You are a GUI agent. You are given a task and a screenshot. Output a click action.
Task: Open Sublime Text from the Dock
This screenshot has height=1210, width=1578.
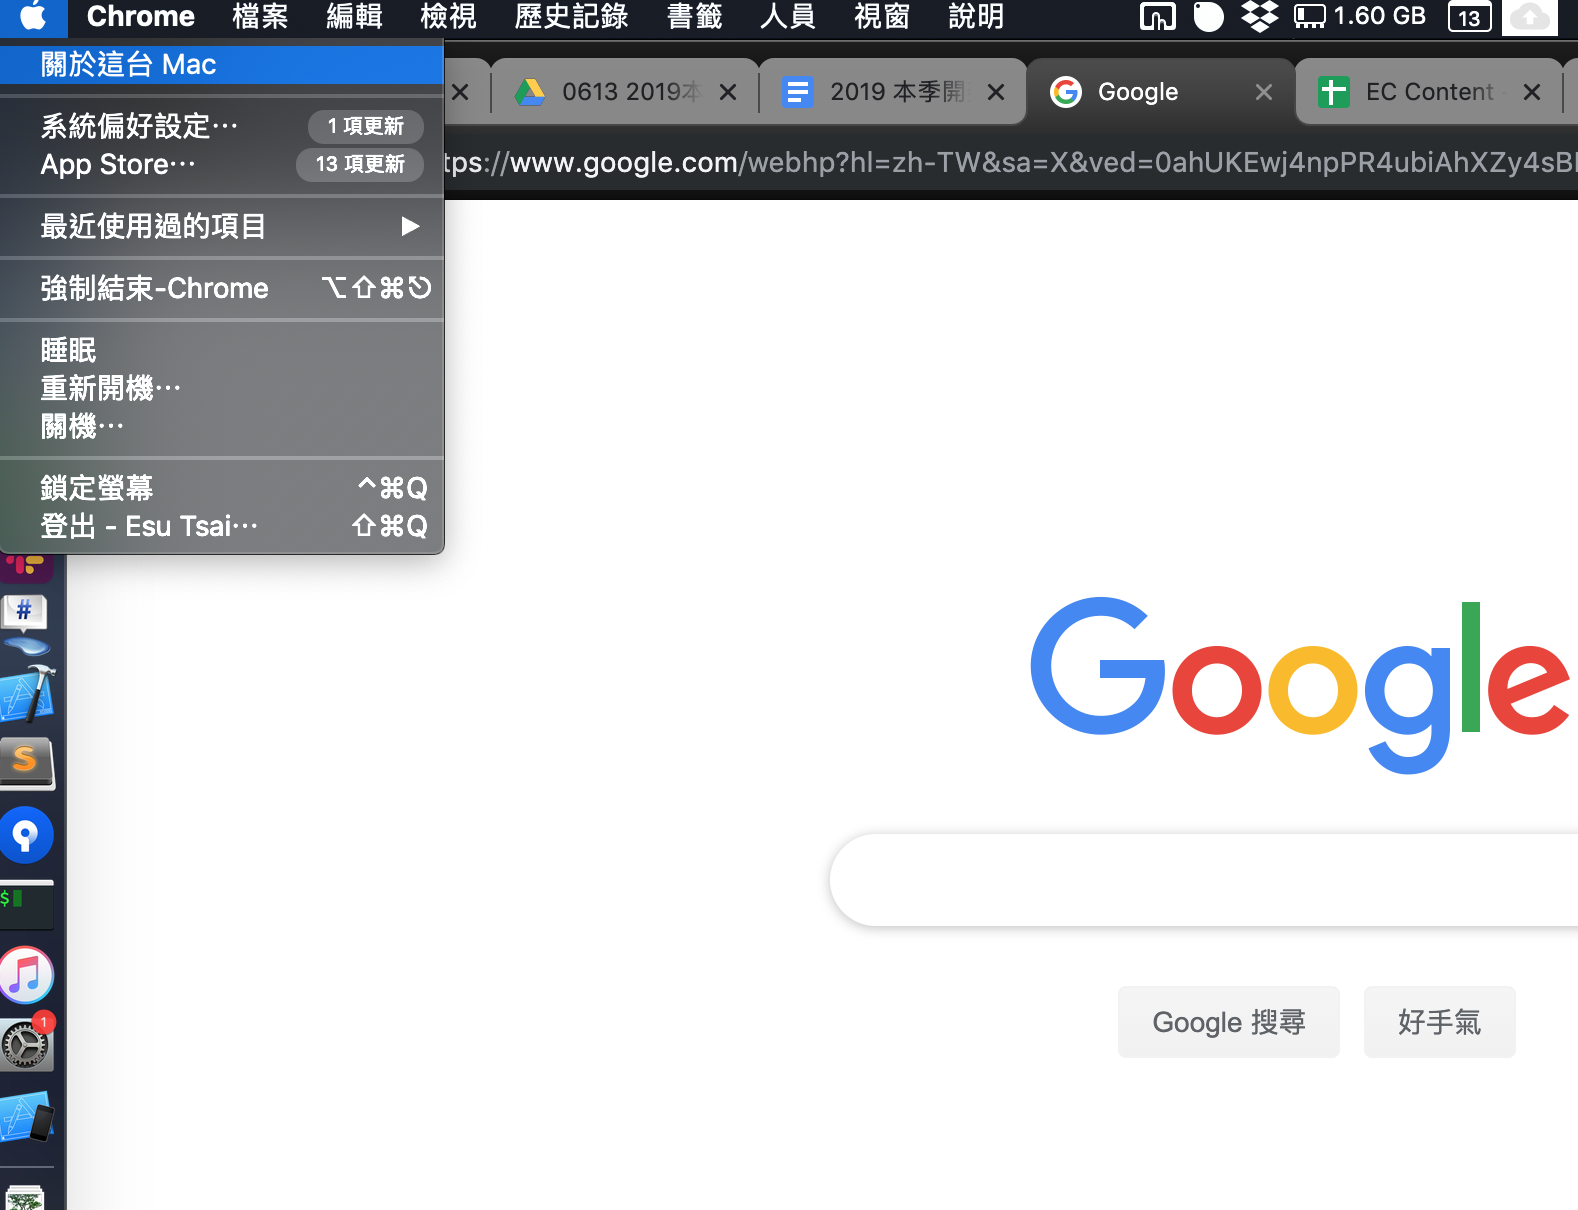[26, 763]
